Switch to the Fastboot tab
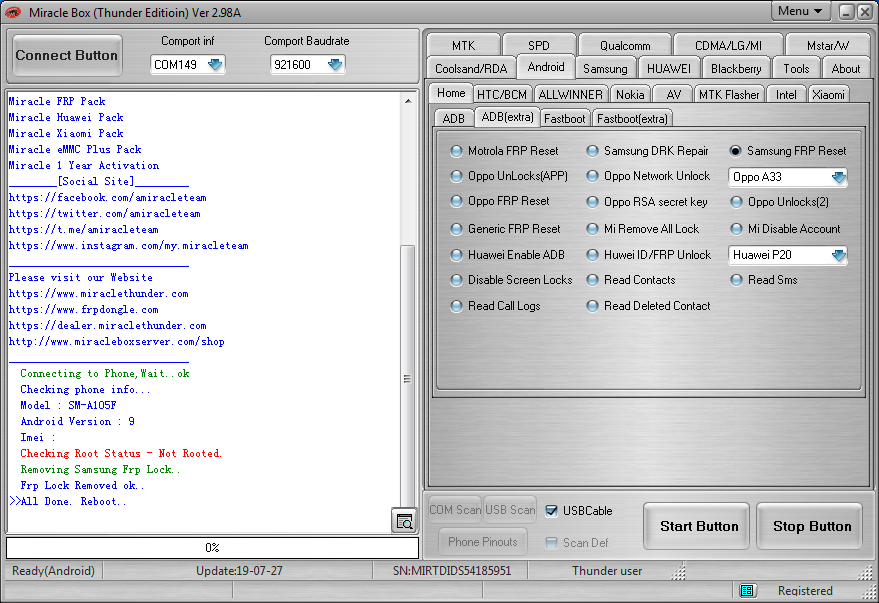879x603 pixels. point(565,119)
